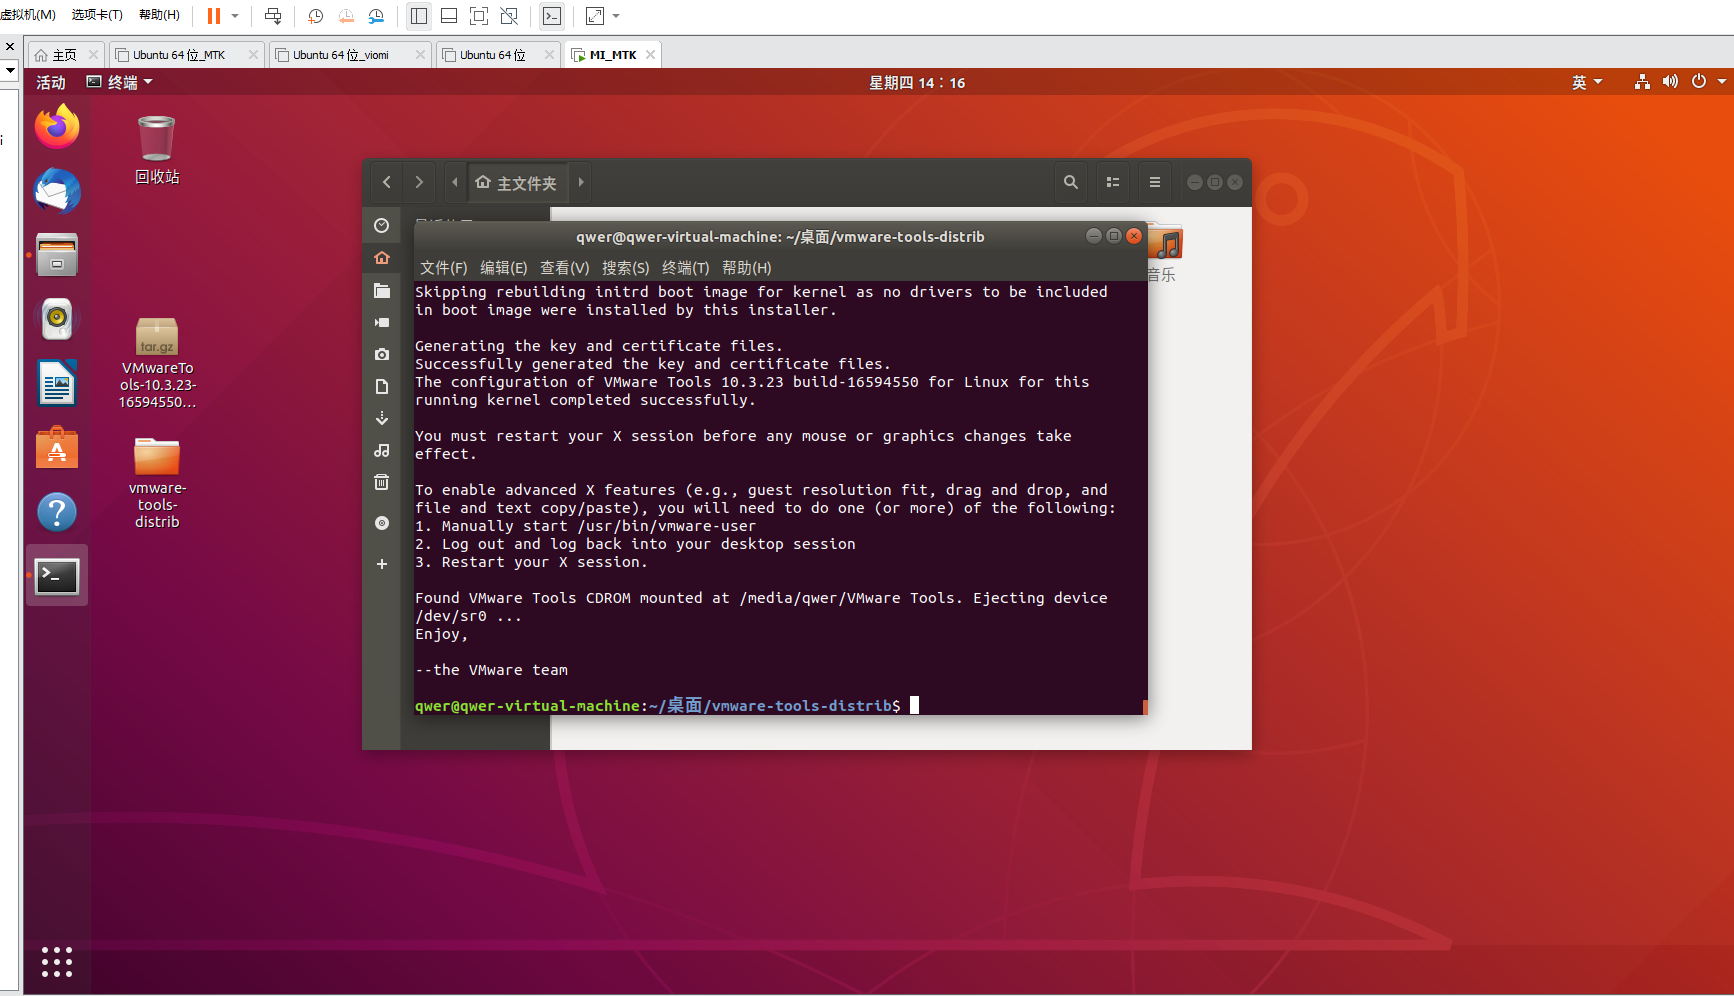Image resolution: width=1734 pixels, height=996 pixels.
Task: Open the 虚拟机(M) menu
Action: coord(28,15)
